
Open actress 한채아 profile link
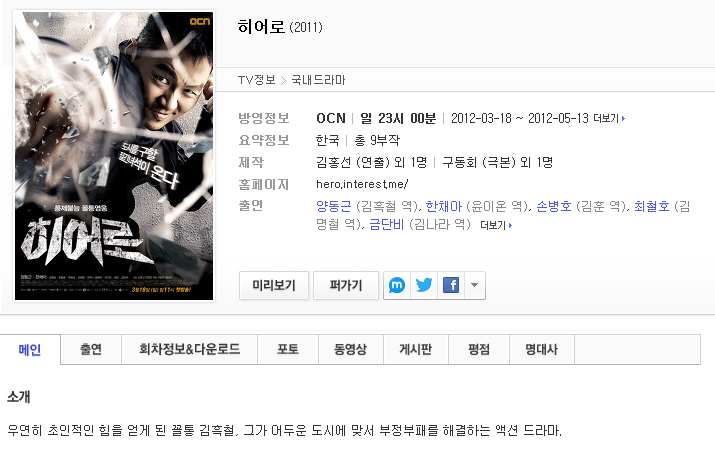(444, 207)
